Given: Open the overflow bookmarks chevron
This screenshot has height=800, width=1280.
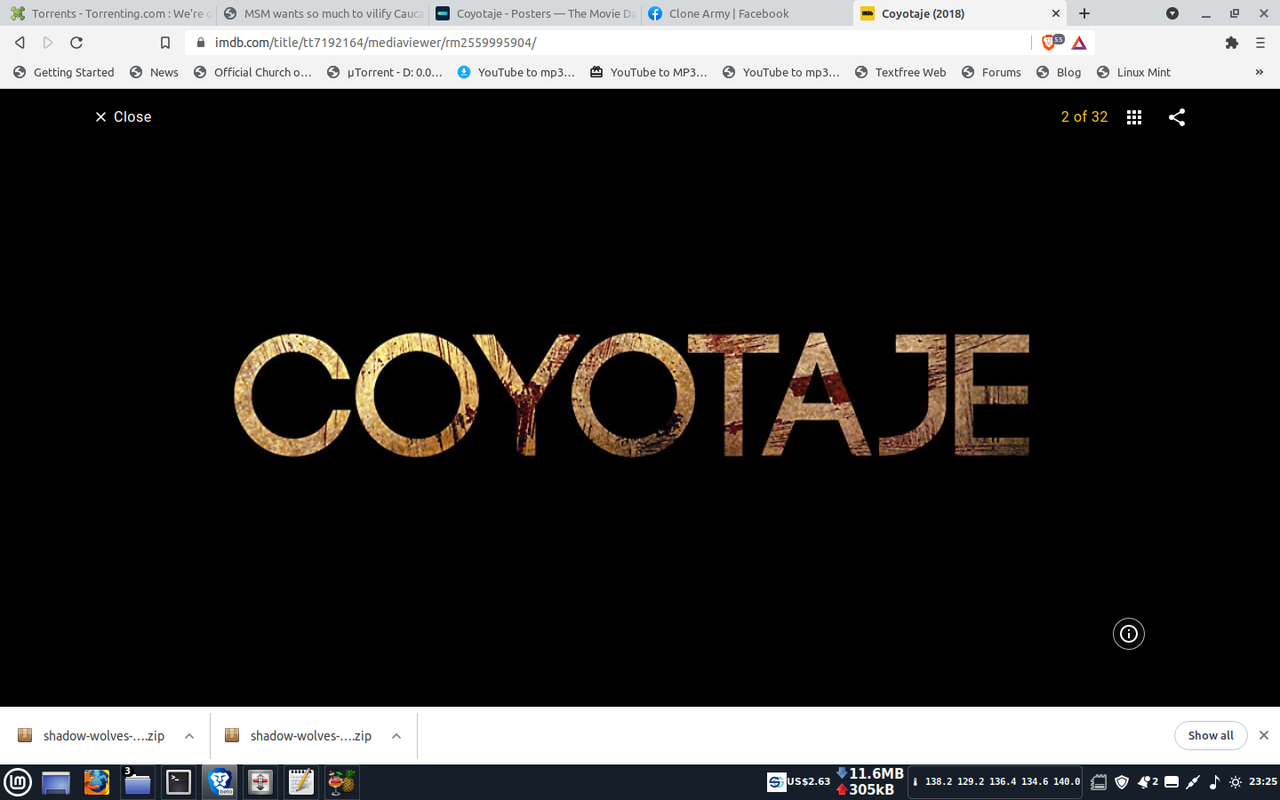Looking at the screenshot, I should (x=1259, y=72).
